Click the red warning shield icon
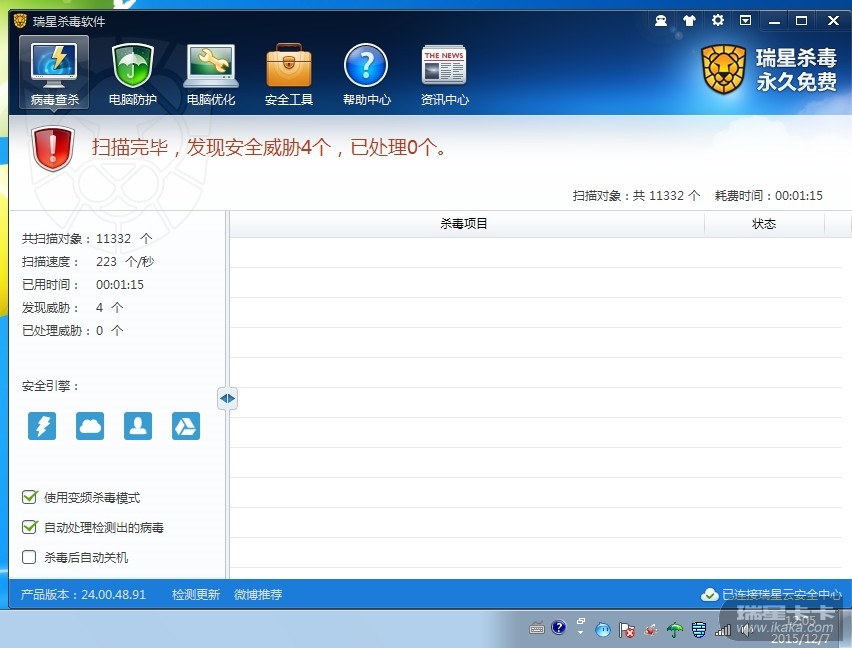The width and height of the screenshot is (852, 648). (53, 148)
